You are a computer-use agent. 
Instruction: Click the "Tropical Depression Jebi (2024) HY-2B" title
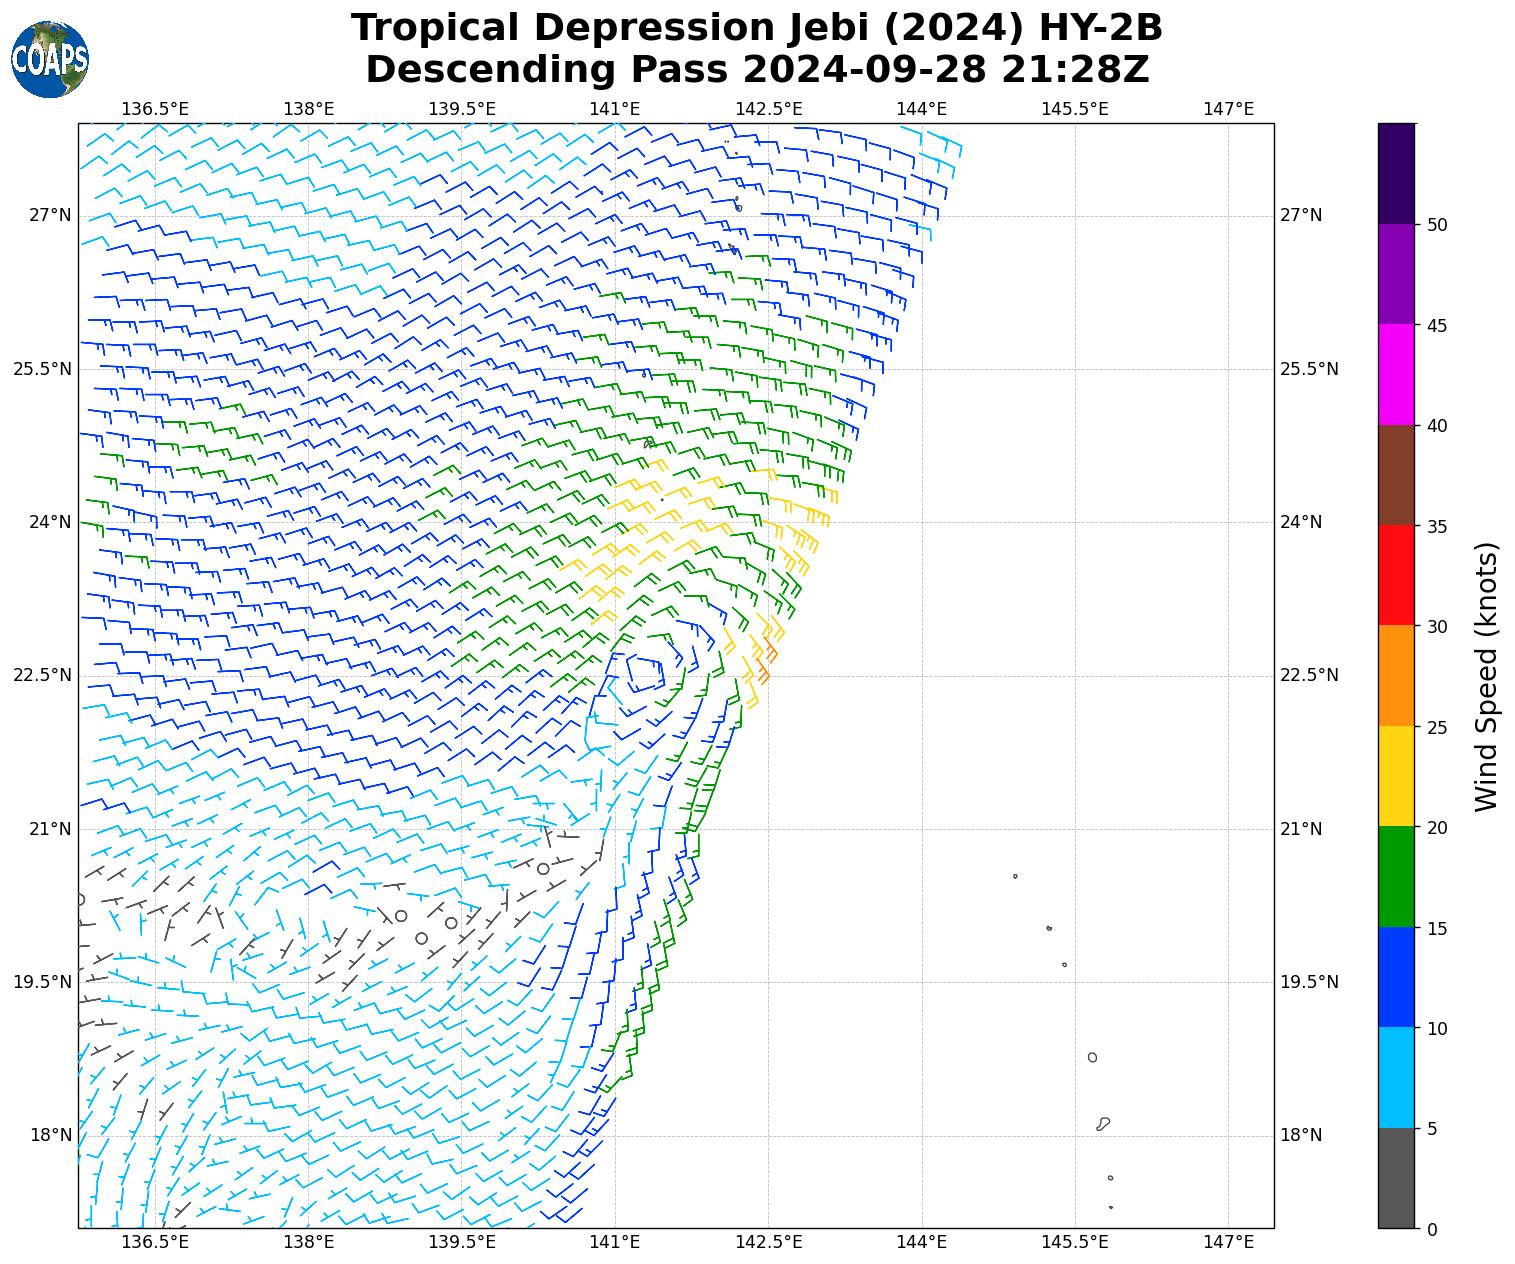[757, 27]
